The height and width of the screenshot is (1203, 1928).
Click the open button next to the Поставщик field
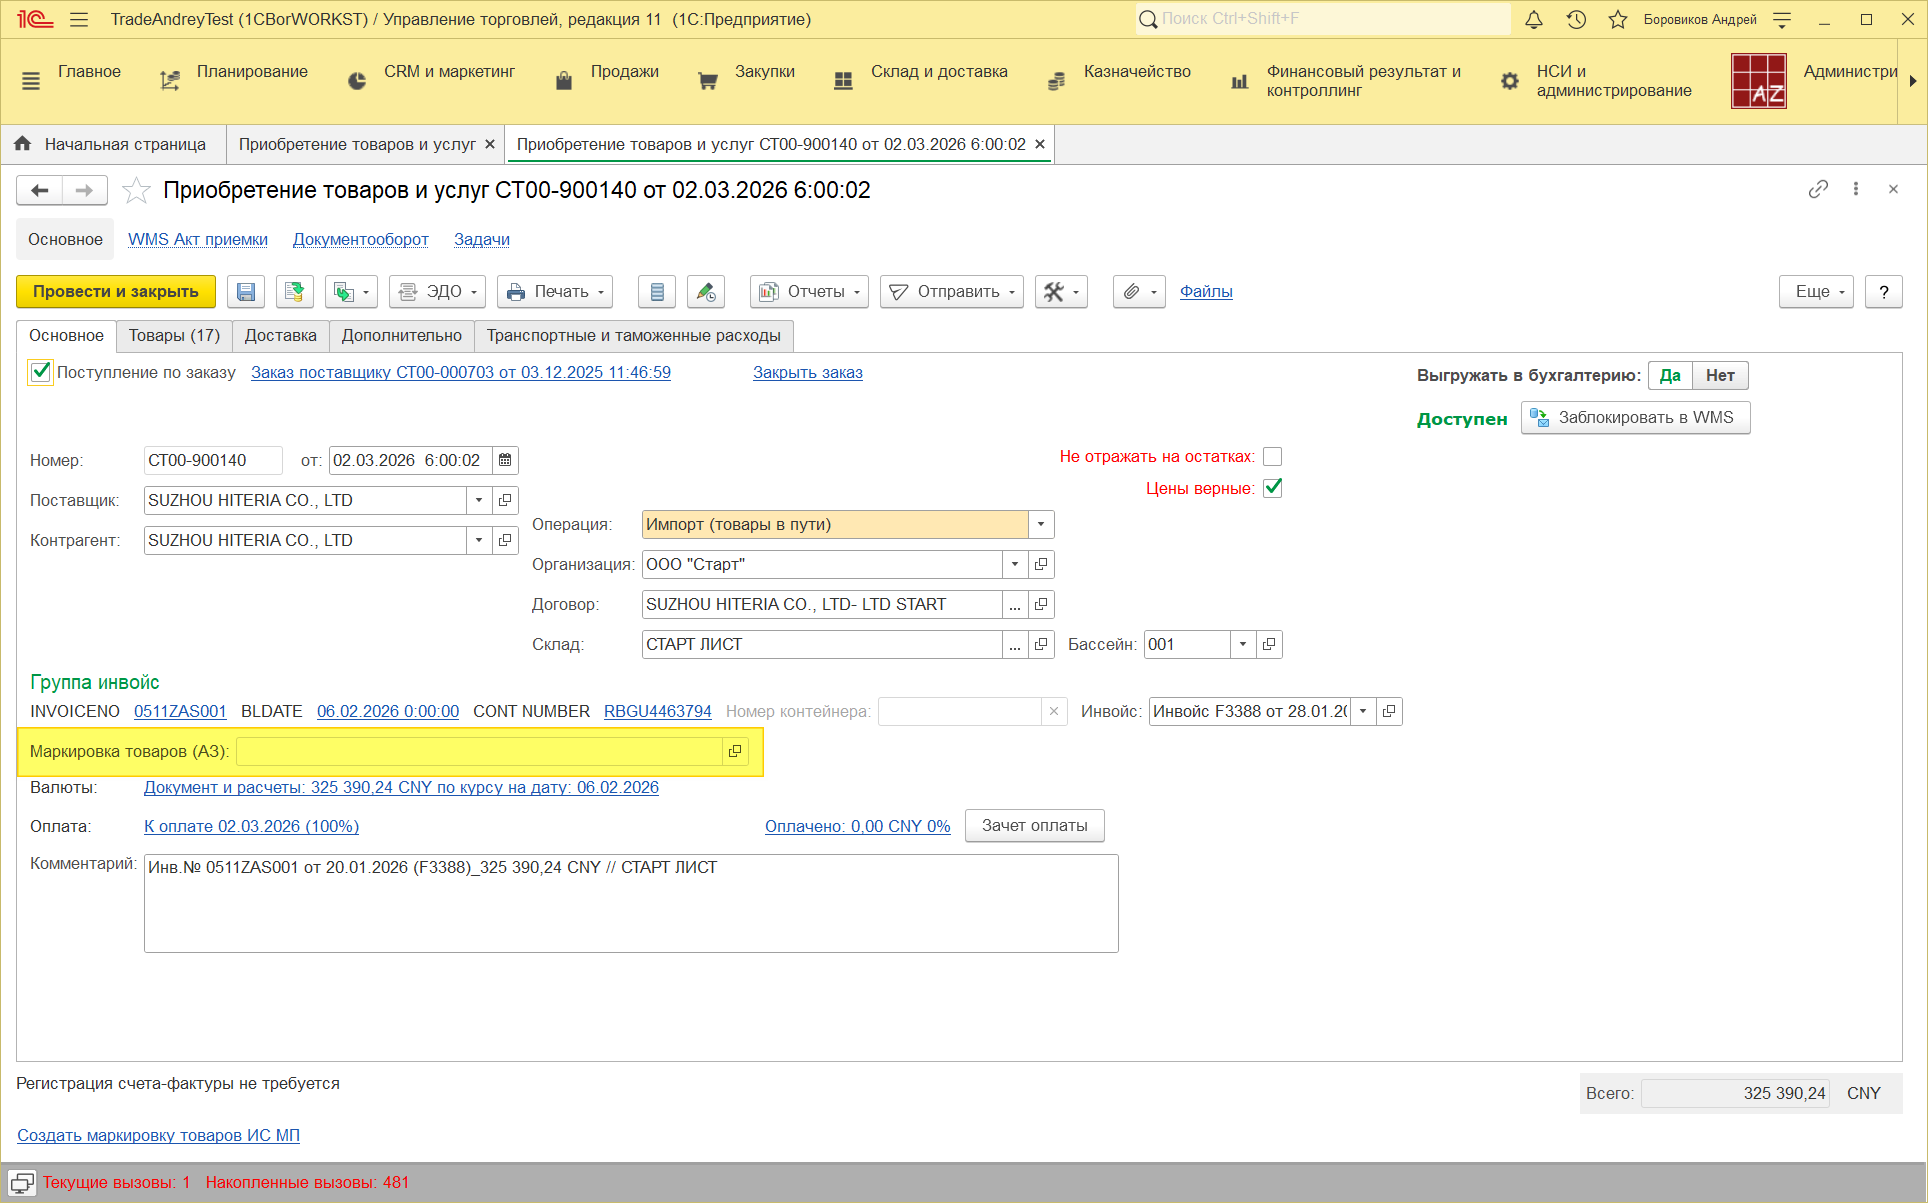tap(505, 500)
